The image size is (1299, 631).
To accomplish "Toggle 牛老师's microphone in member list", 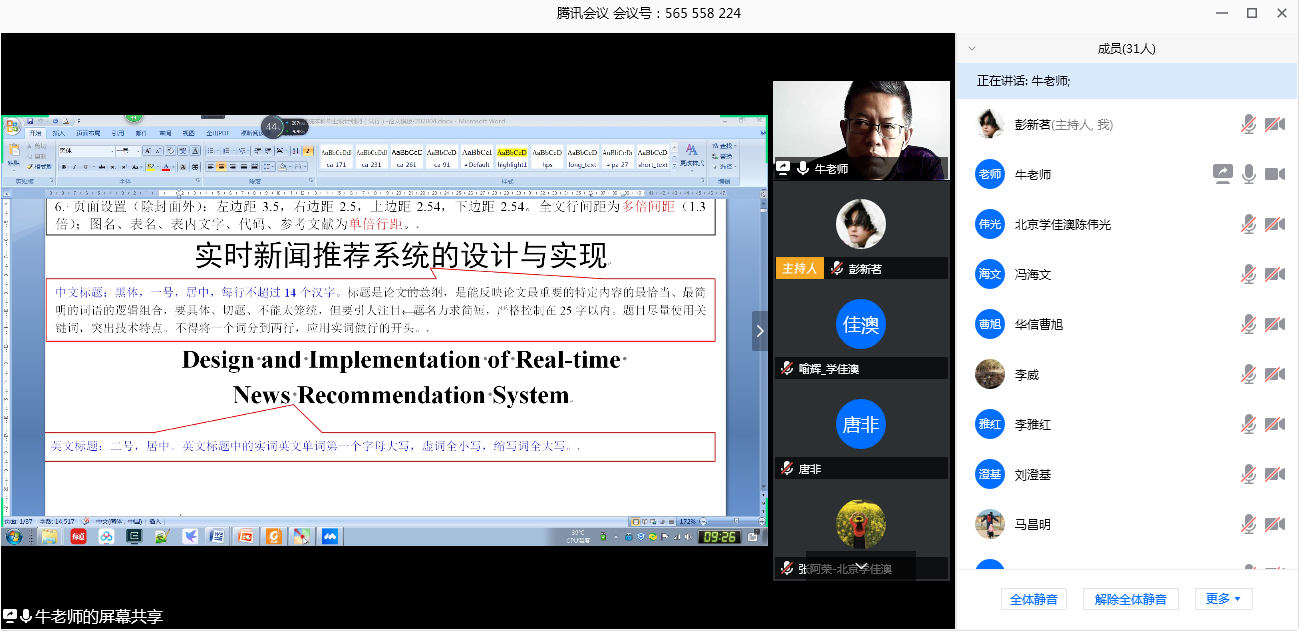I will point(1248,174).
